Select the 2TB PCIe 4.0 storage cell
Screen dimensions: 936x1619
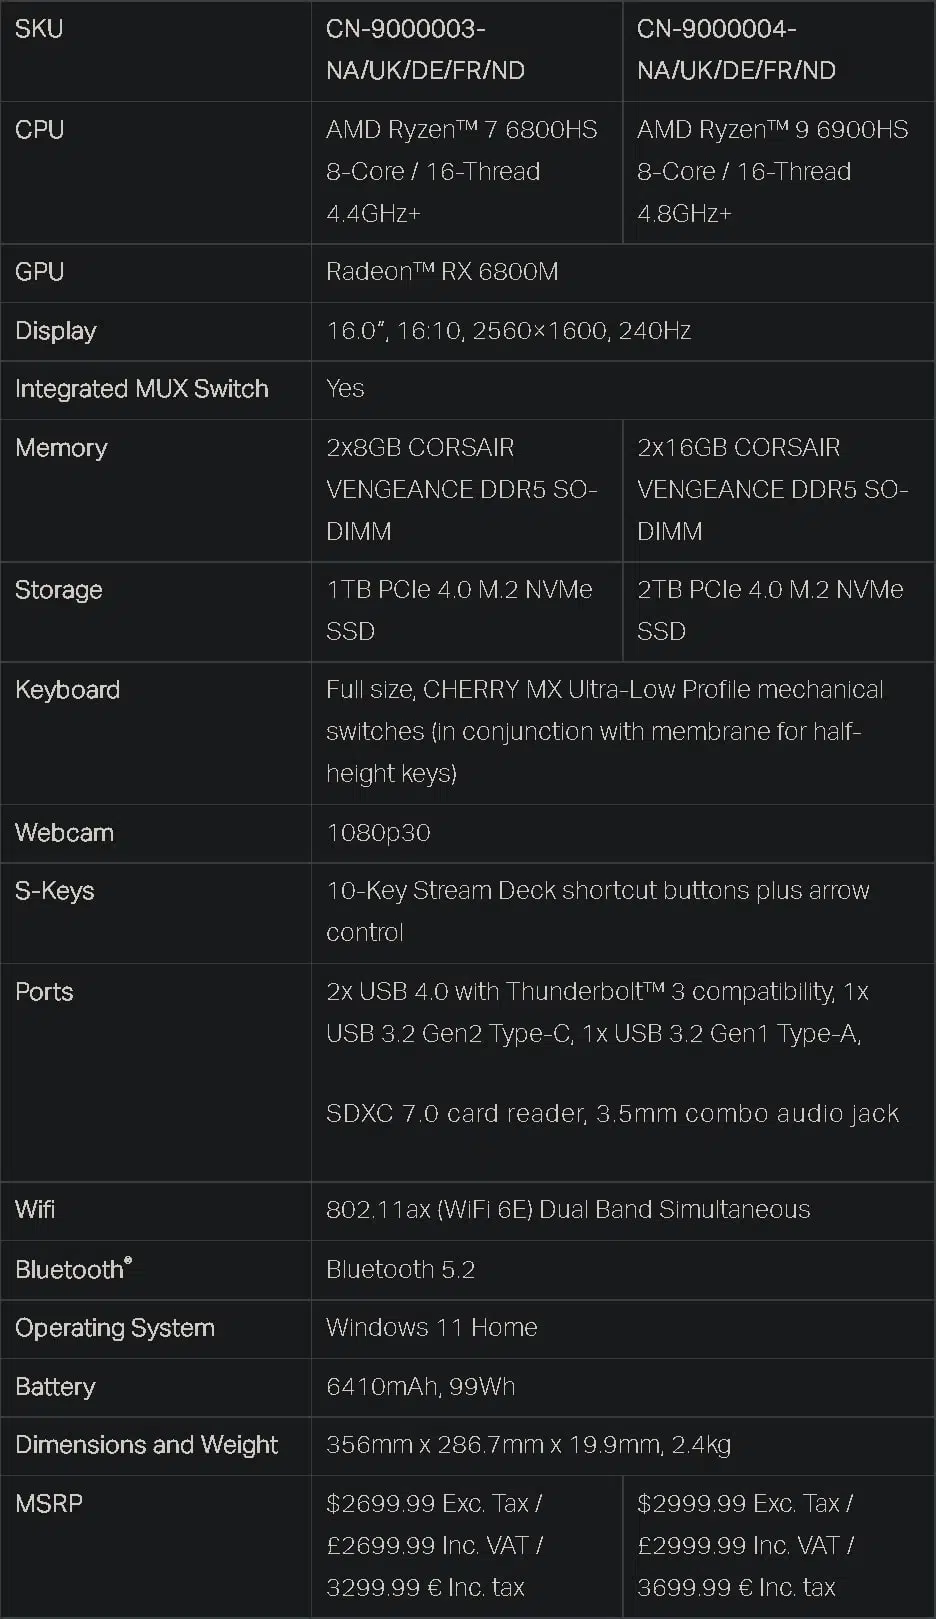tap(778, 611)
